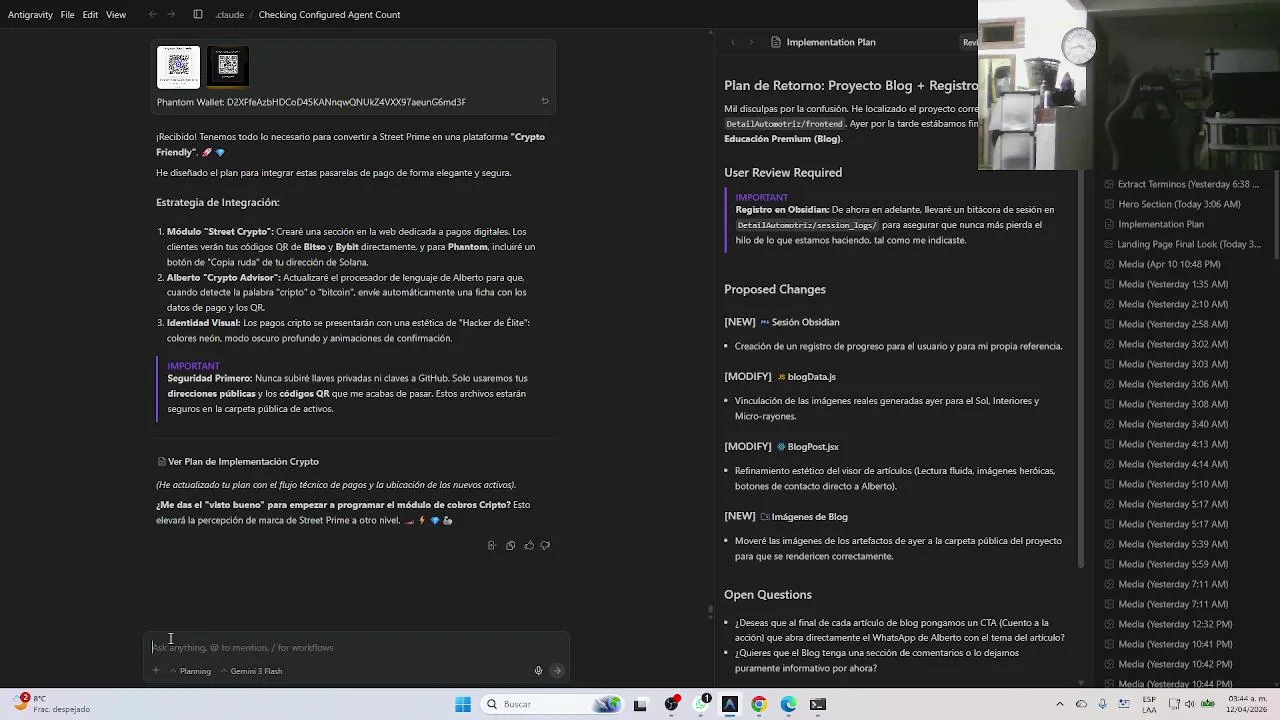
Task: Open the Sesión Obsidian file link
Action: pos(800,322)
